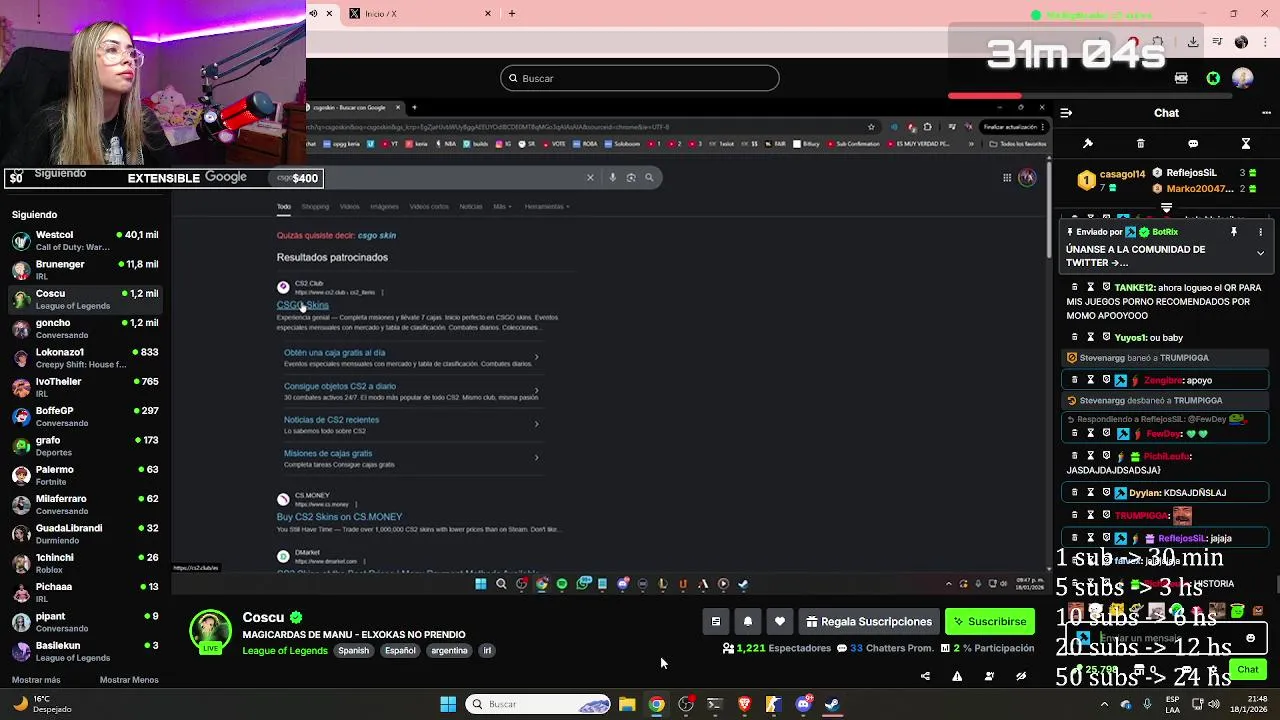Viewport: 1280px width, 720px height.
Task: Click the green Chat send button
Action: (1248, 669)
